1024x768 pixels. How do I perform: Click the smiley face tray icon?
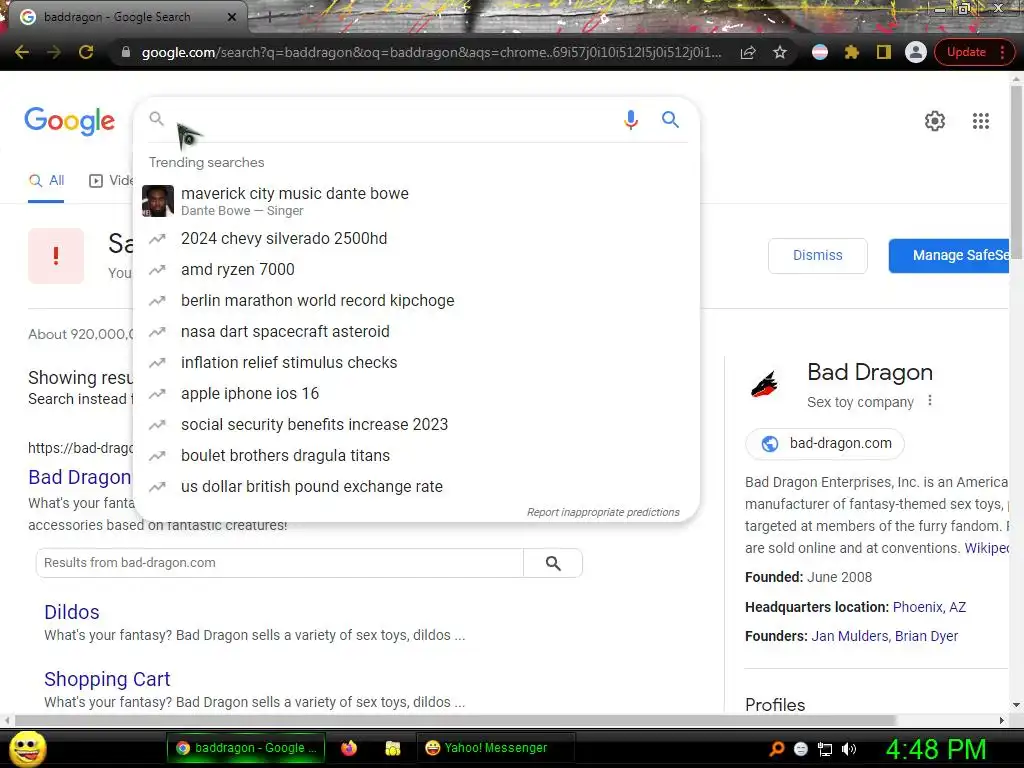point(801,749)
